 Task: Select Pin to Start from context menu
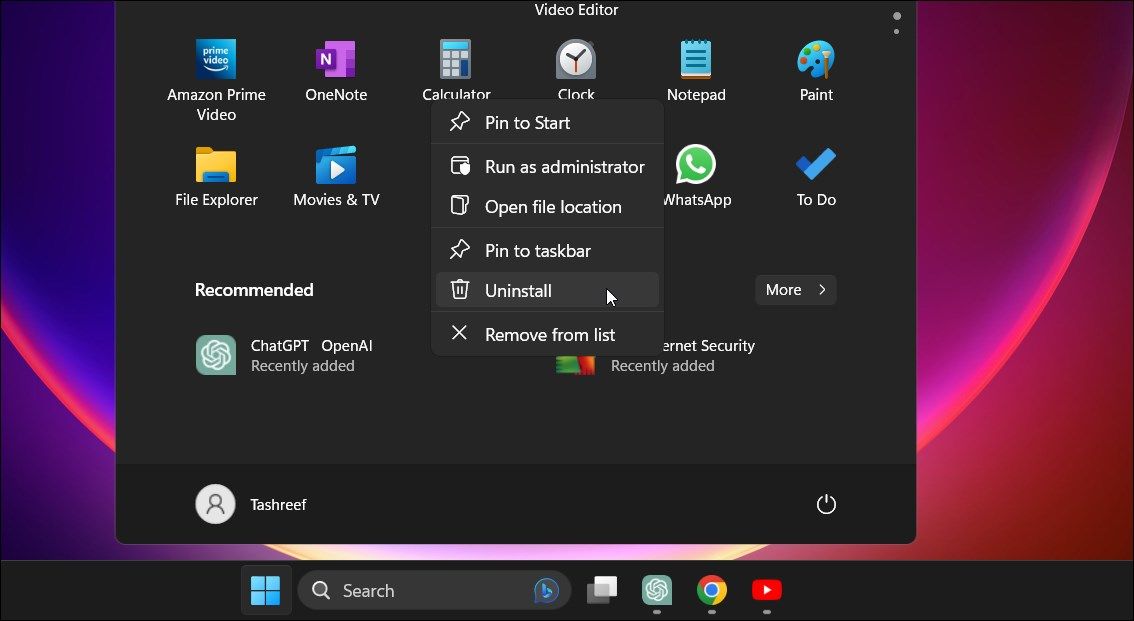tap(527, 122)
